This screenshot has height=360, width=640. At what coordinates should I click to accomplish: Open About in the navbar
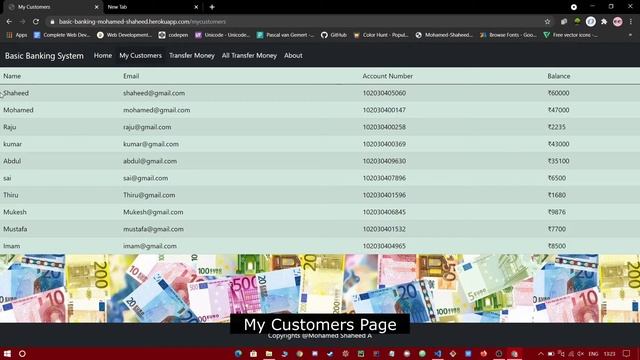(x=293, y=56)
